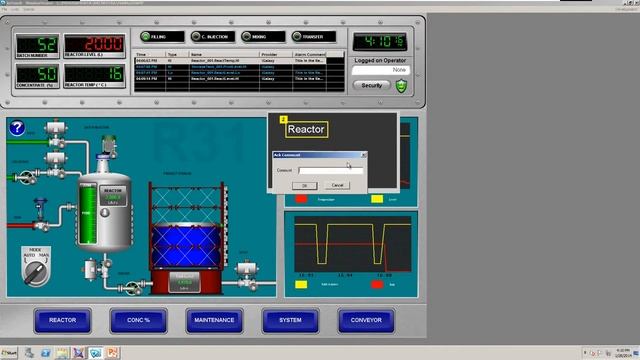Open the REACTOR navigation button
Image resolution: width=640 pixels, height=360 pixels.
pyautogui.click(x=62, y=320)
